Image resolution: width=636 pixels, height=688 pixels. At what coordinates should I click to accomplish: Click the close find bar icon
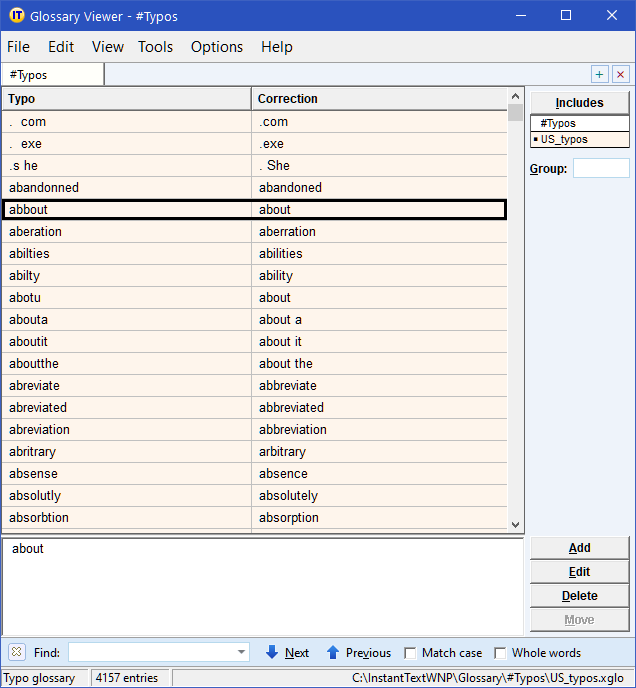[17, 652]
